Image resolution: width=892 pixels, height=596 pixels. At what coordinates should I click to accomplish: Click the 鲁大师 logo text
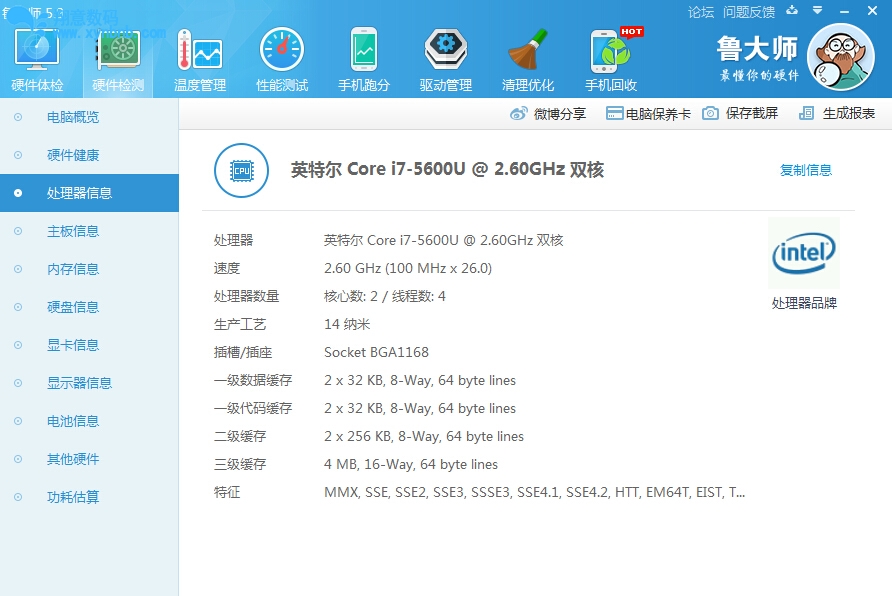tap(757, 48)
